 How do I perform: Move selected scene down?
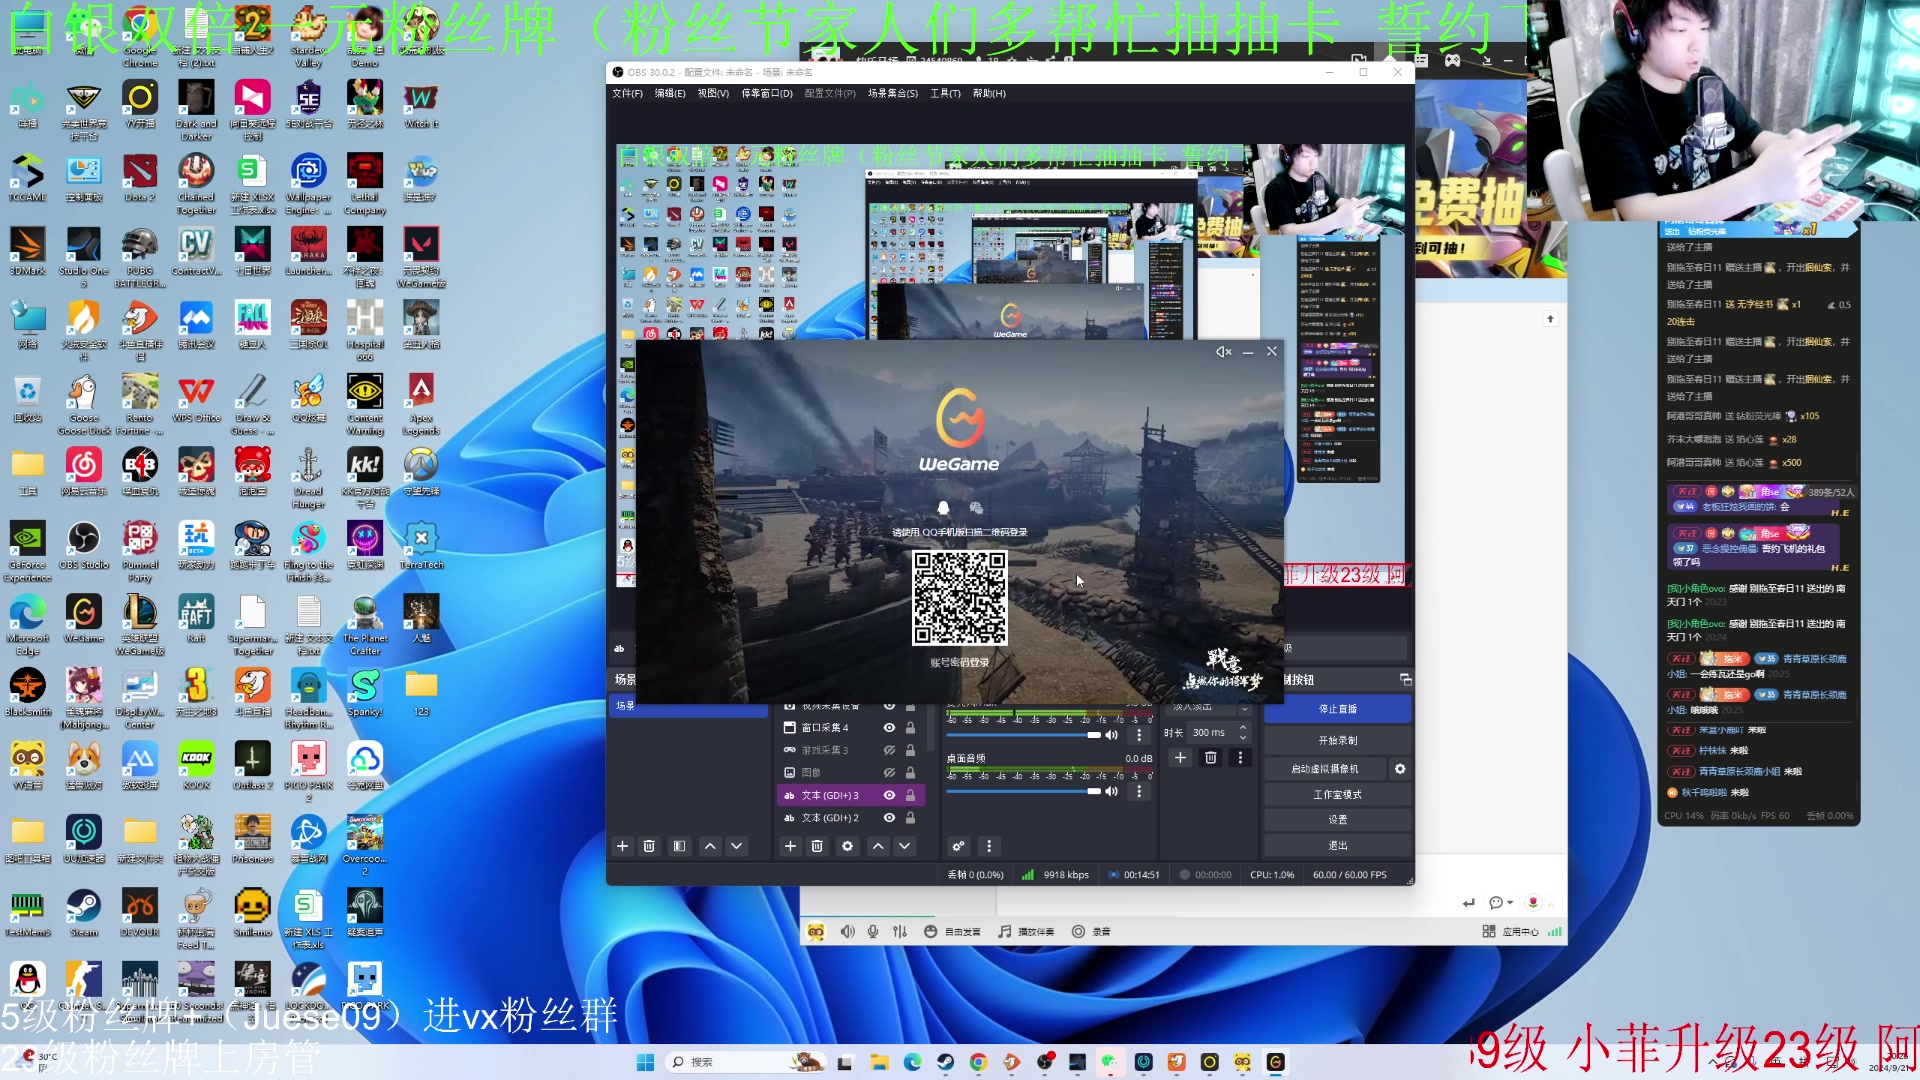click(737, 846)
